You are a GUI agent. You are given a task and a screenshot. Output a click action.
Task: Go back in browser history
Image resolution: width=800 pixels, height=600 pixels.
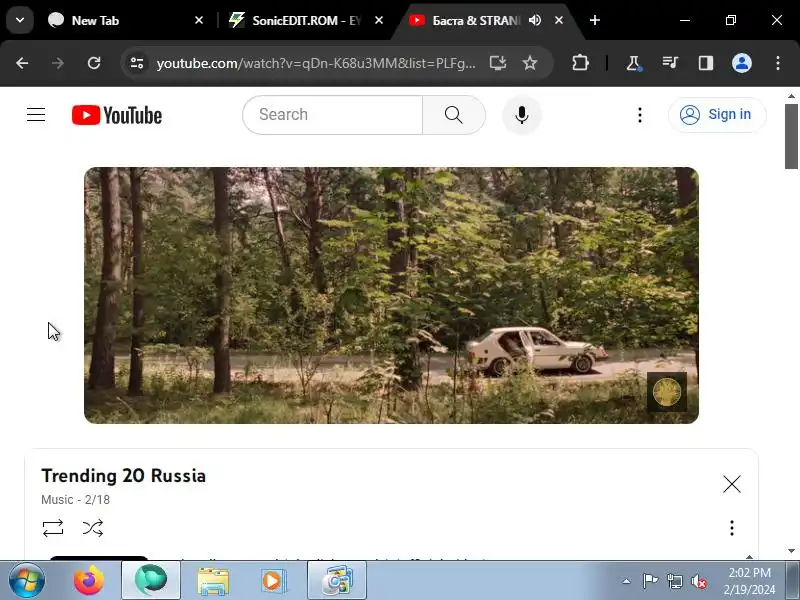pyautogui.click(x=22, y=63)
